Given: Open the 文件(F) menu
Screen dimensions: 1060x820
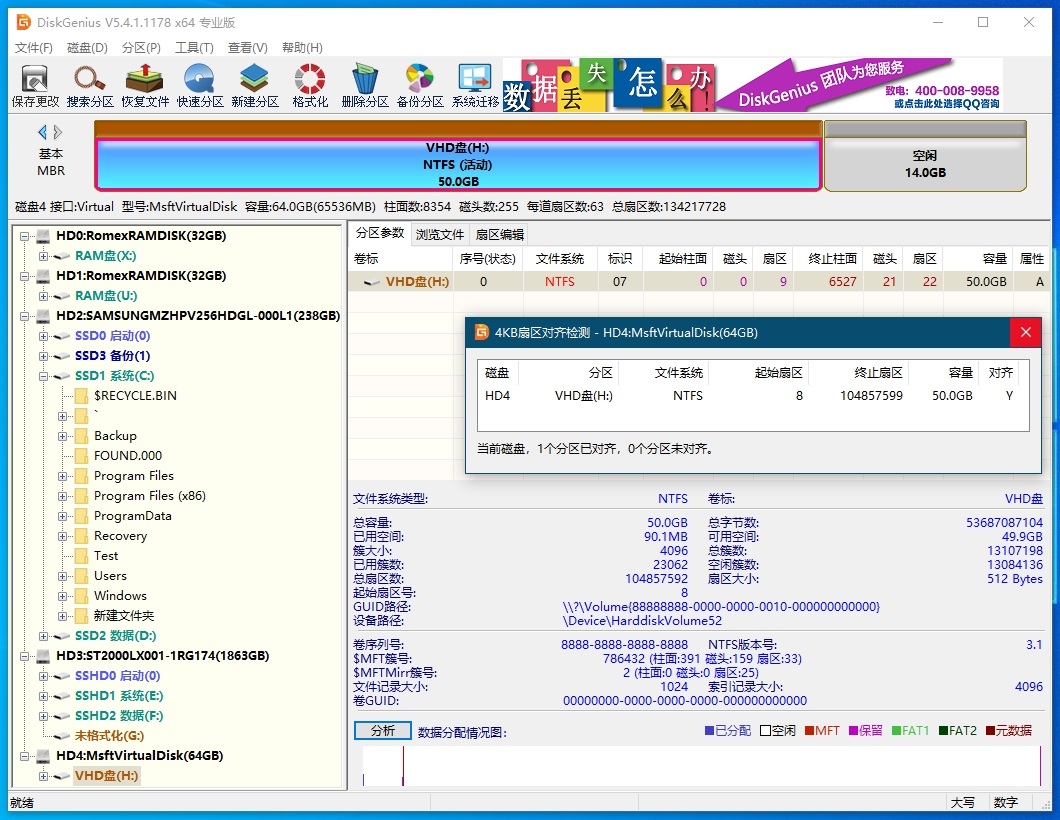Looking at the screenshot, I should 34,47.
